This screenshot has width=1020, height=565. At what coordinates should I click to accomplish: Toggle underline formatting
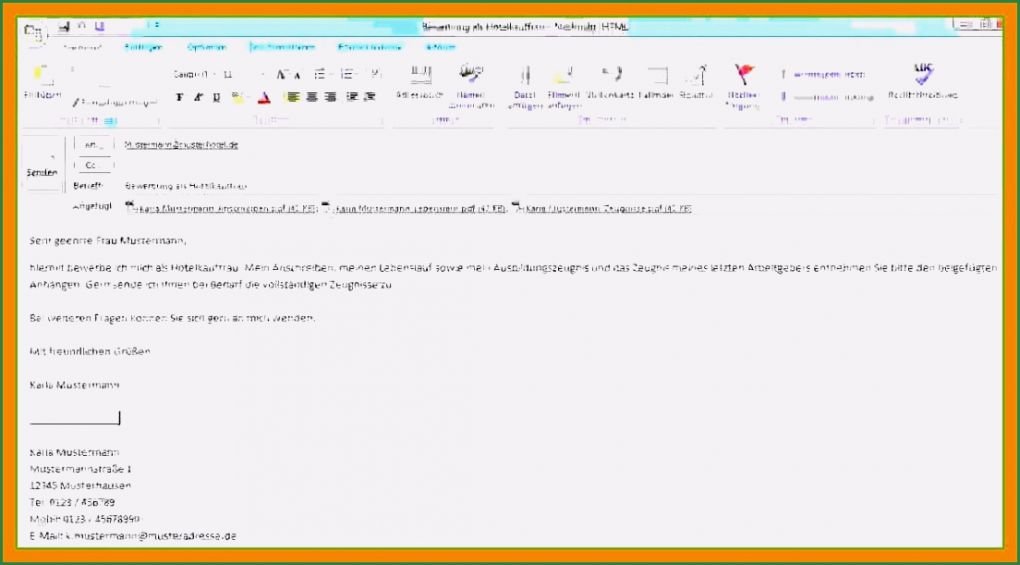point(215,97)
